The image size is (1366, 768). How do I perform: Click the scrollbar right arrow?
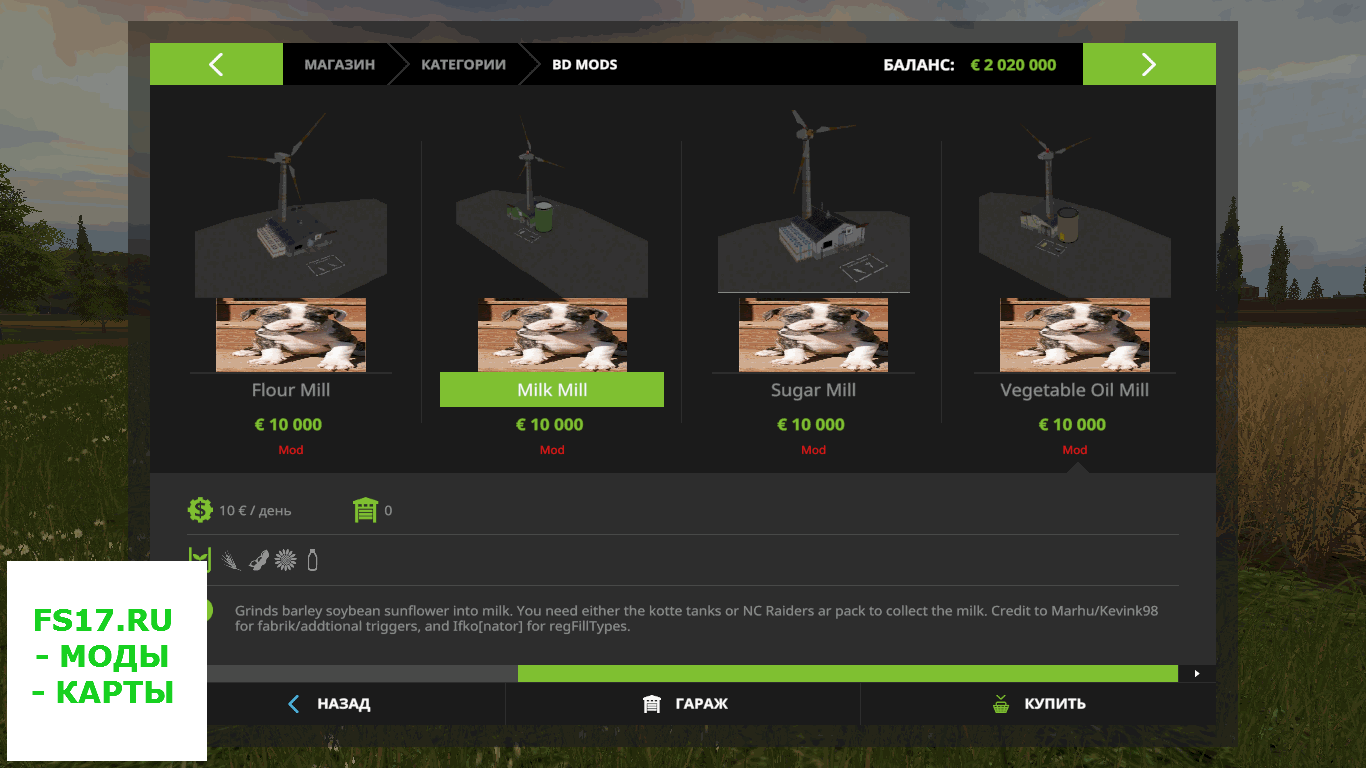click(1197, 674)
